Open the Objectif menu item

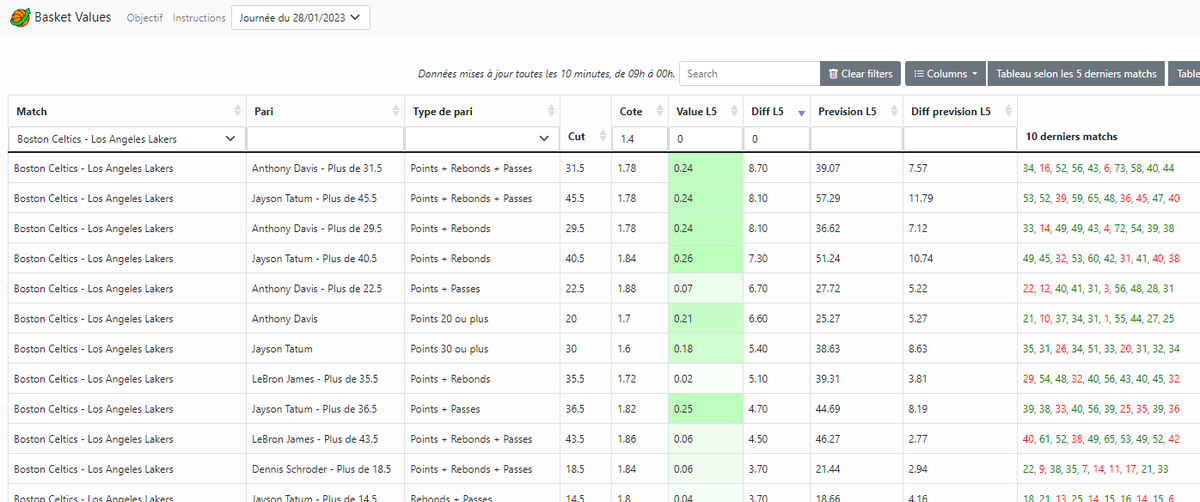(145, 18)
